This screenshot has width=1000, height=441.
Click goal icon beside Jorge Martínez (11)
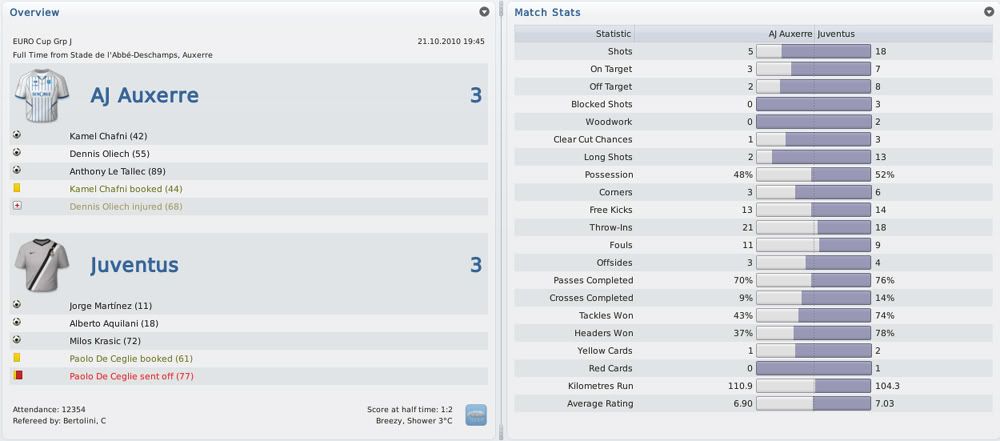coord(17,305)
